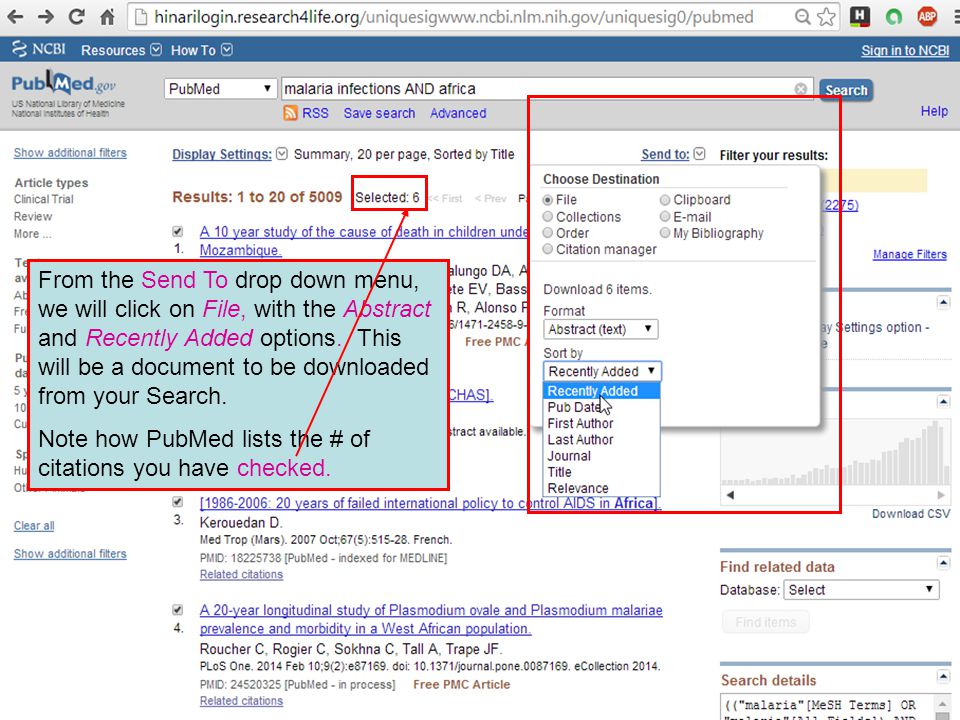The height and width of the screenshot is (720, 960).
Task: Choose First Author in sort list
Action: click(x=601, y=424)
